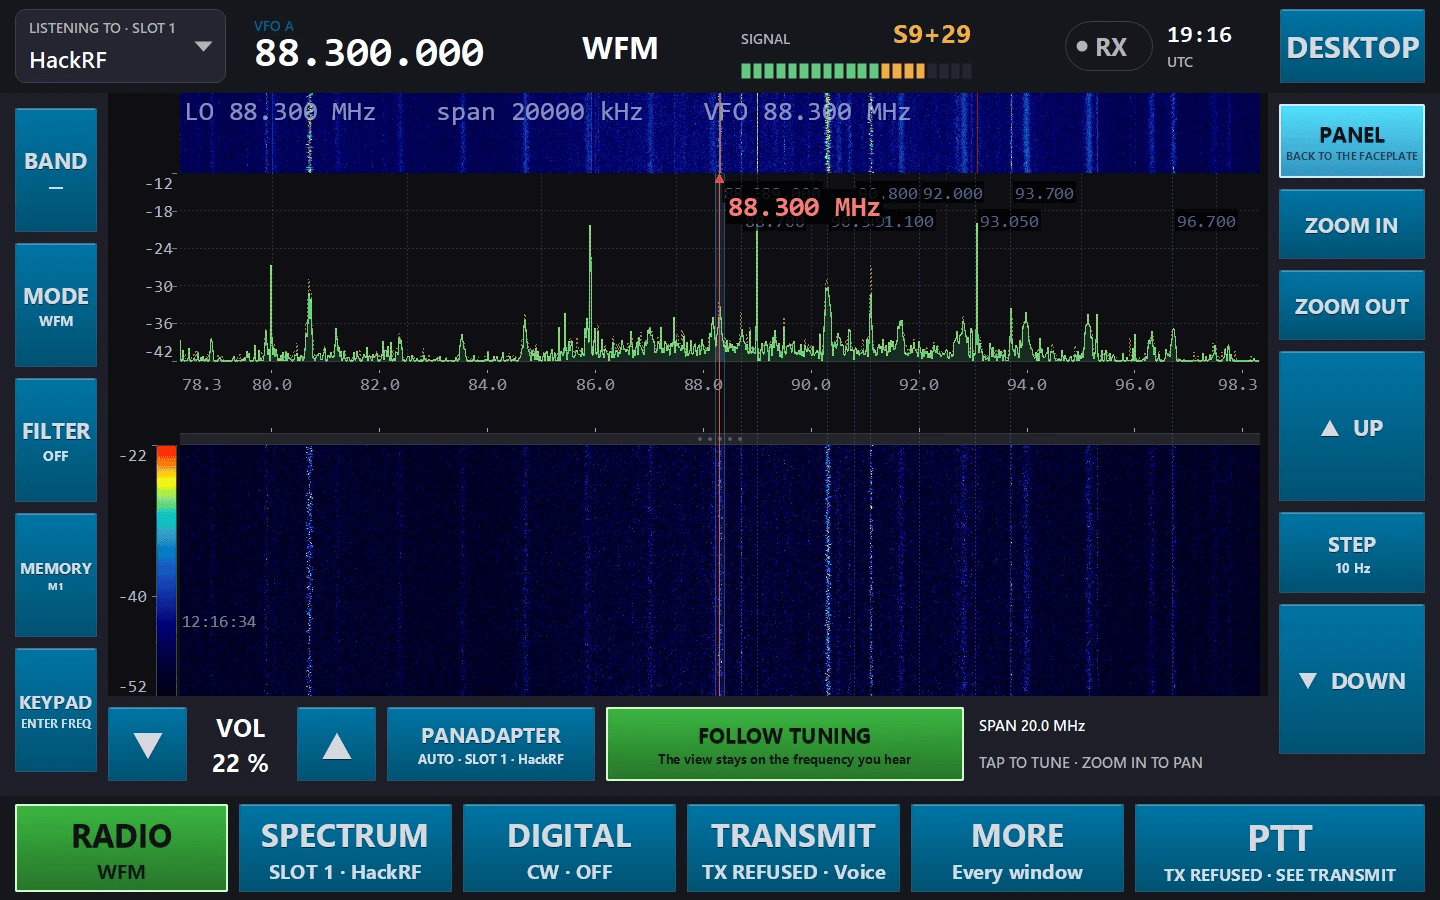Switch to the RADIO WFM tab

tap(122, 848)
